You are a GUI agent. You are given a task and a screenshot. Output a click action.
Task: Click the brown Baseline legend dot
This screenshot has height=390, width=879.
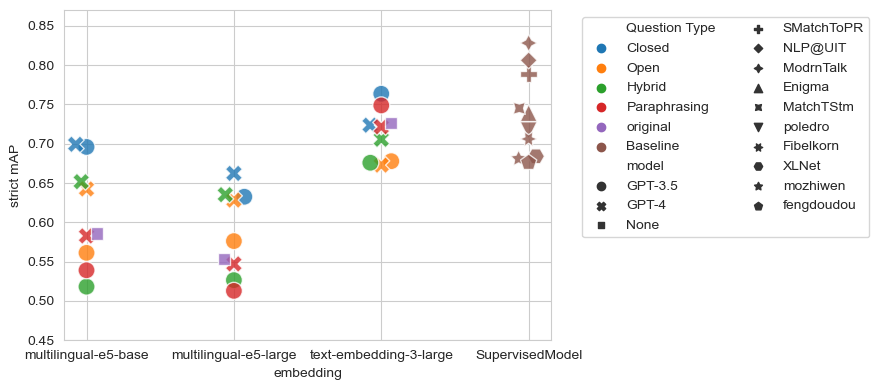[x=602, y=146]
